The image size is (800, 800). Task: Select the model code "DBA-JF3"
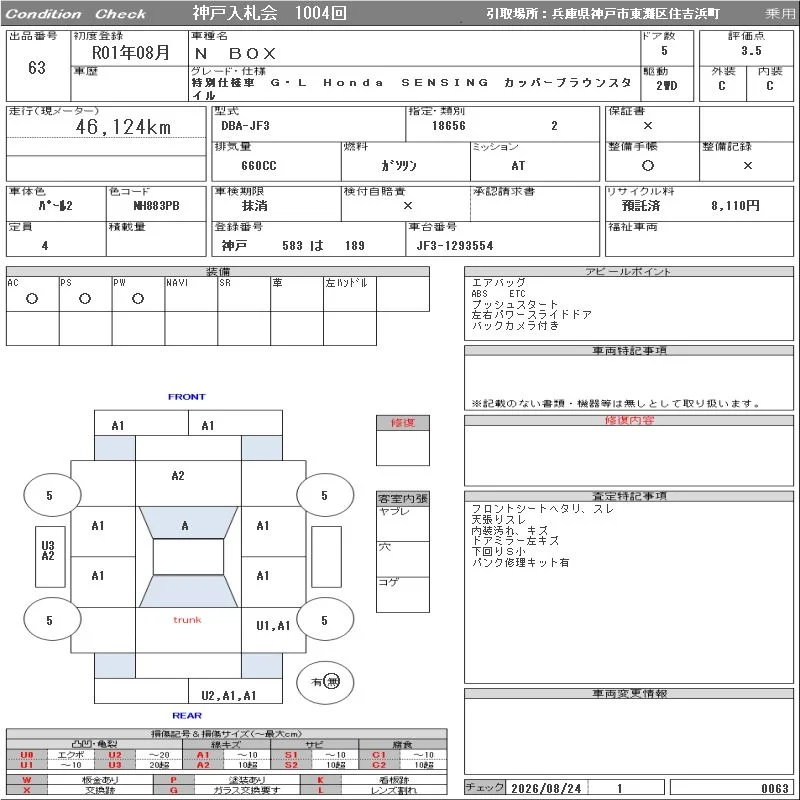point(245,126)
